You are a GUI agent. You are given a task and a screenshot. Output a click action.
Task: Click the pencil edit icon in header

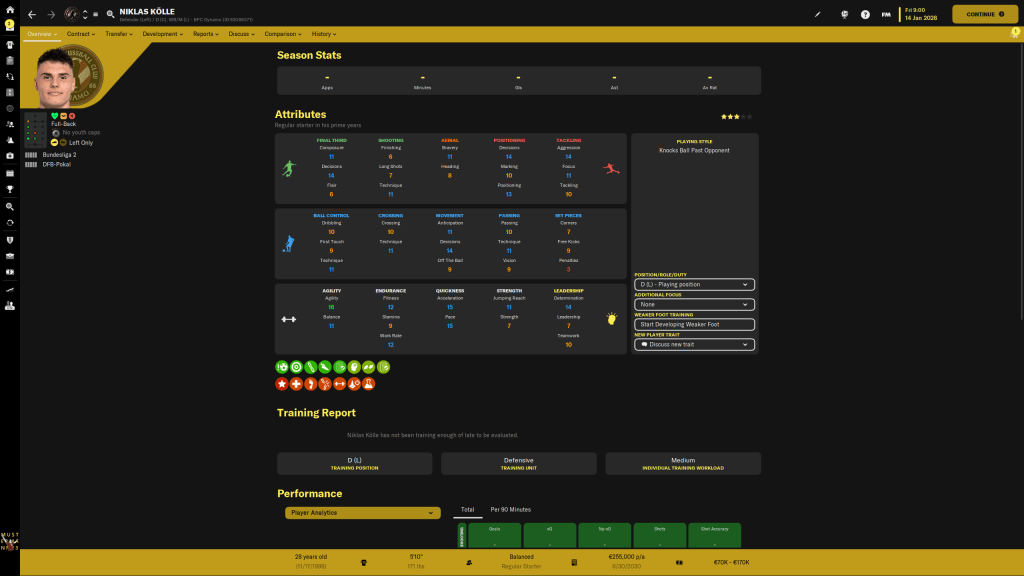(817, 15)
